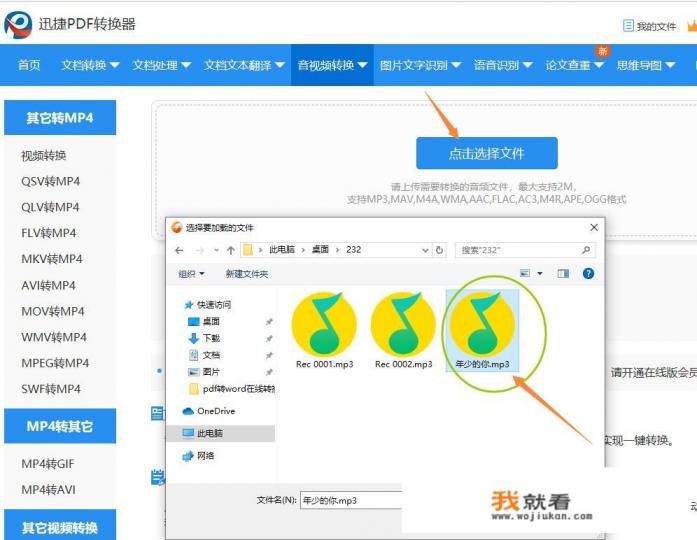Open 其它视频转换 section header

[60, 525]
